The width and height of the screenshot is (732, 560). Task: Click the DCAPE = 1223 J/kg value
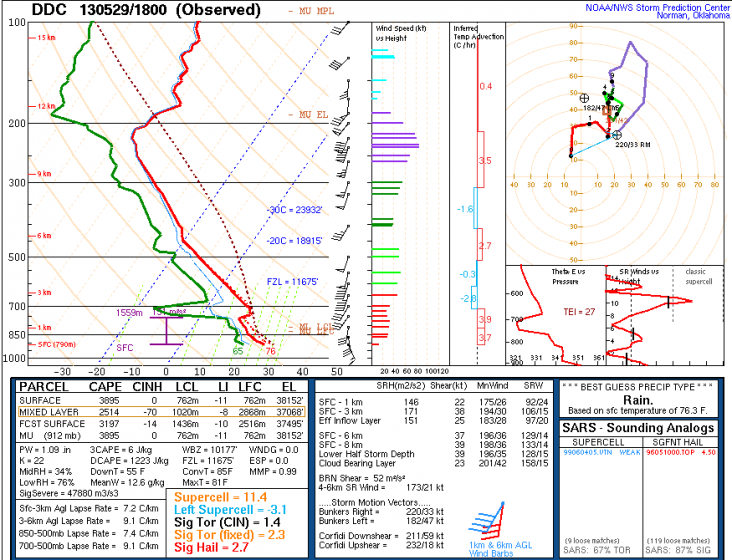click(x=129, y=461)
